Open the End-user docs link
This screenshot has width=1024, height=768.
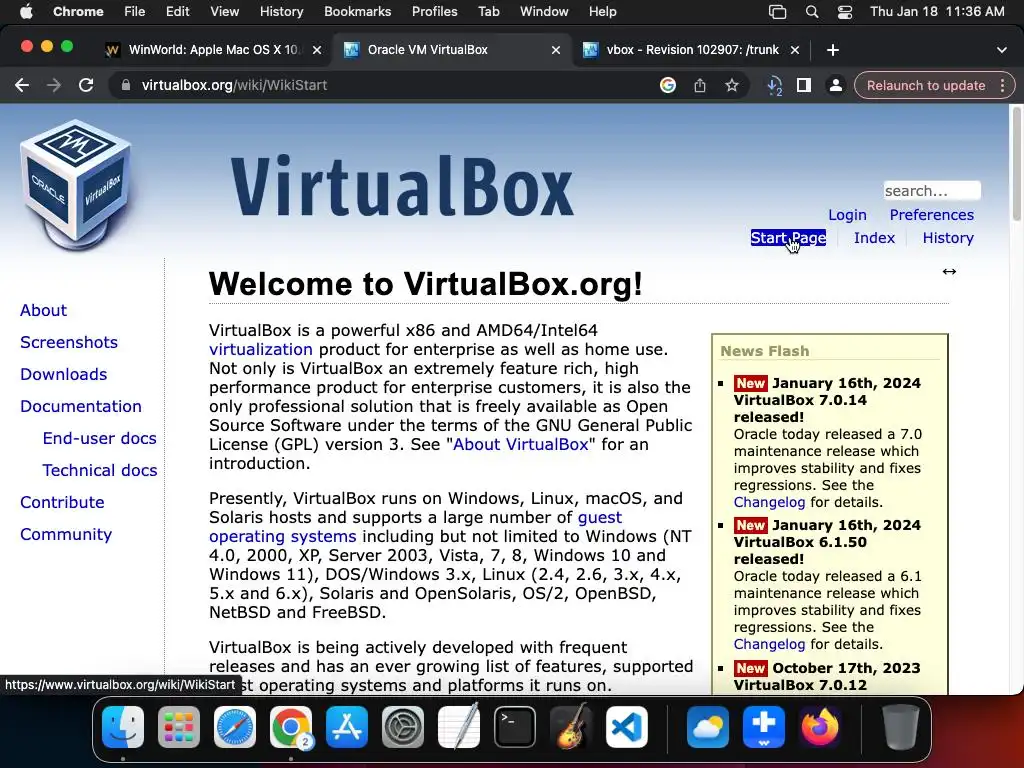coord(99,438)
